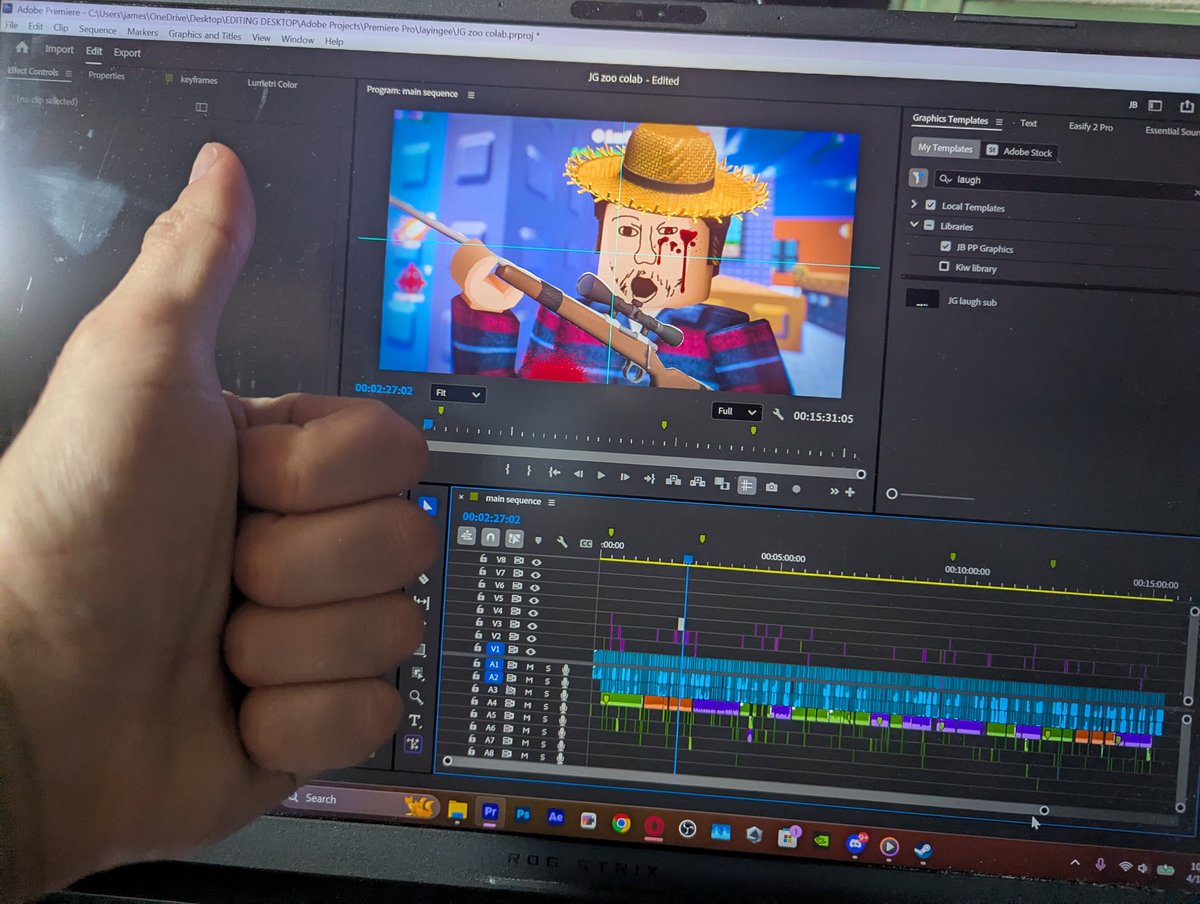
Task: Click the Extract button
Action: pyautogui.click(x=698, y=482)
